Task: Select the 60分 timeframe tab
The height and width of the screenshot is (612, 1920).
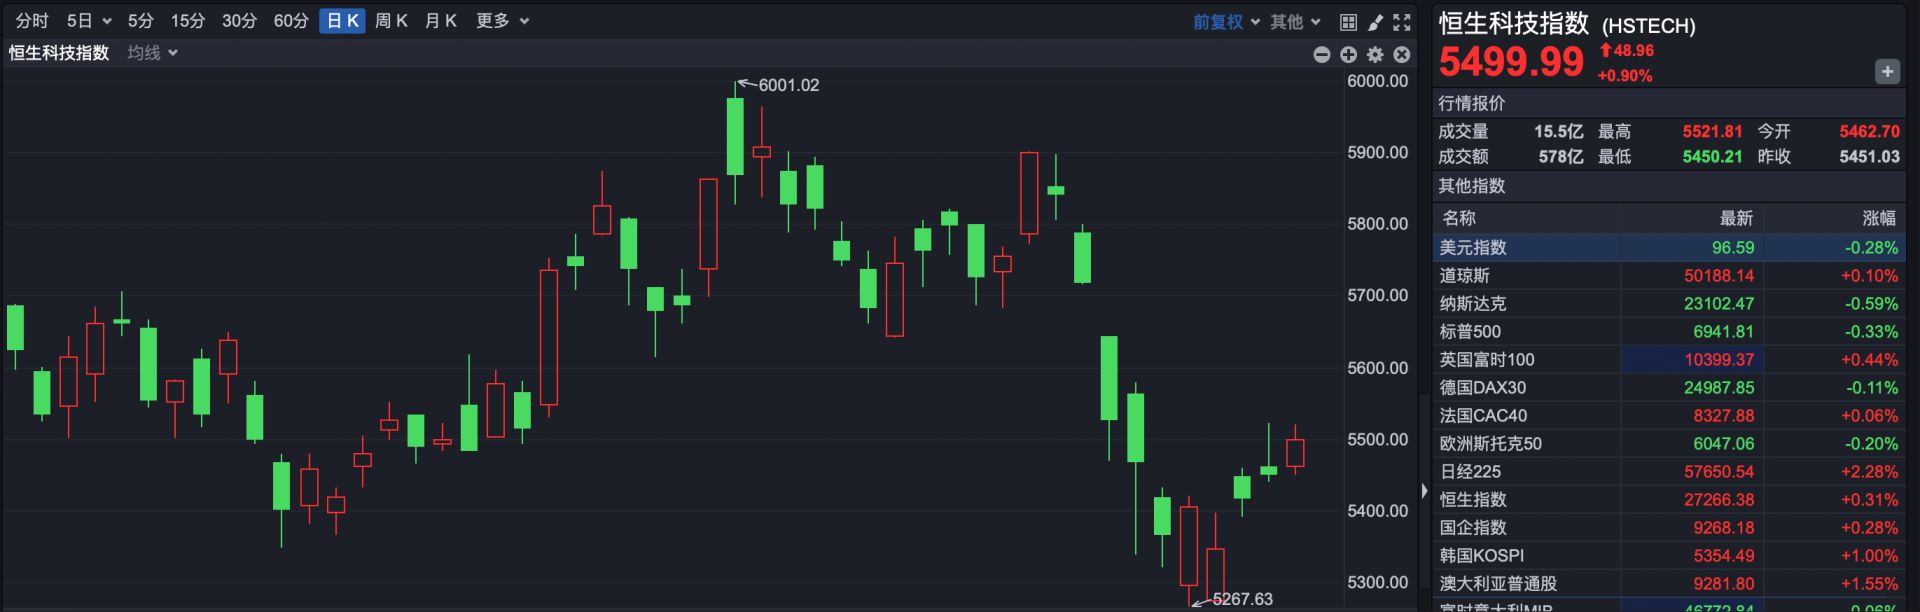Action: pos(291,21)
